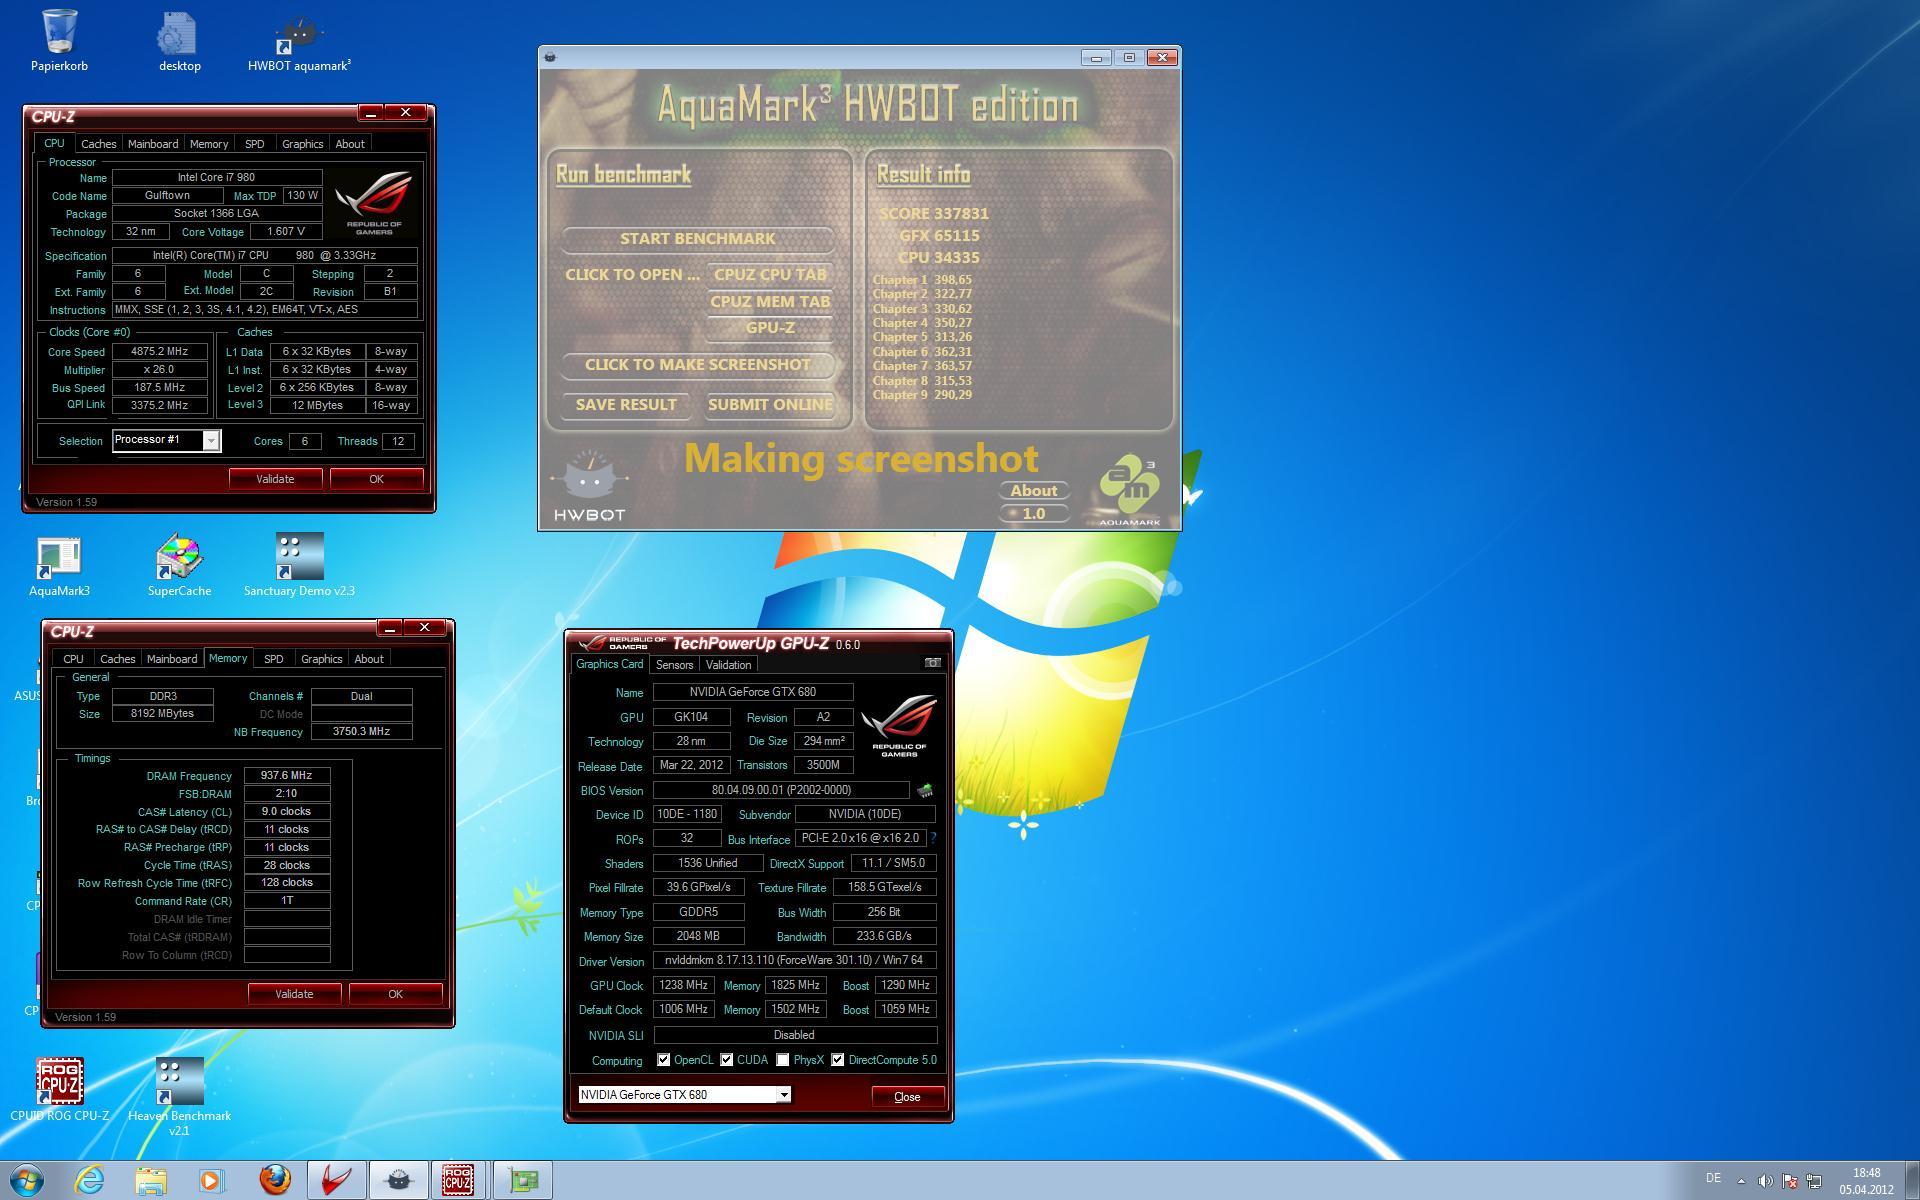Viewport: 1920px width, 1200px height.
Task: Click the GPU Name field in GPU-Z
Action: tap(753, 692)
